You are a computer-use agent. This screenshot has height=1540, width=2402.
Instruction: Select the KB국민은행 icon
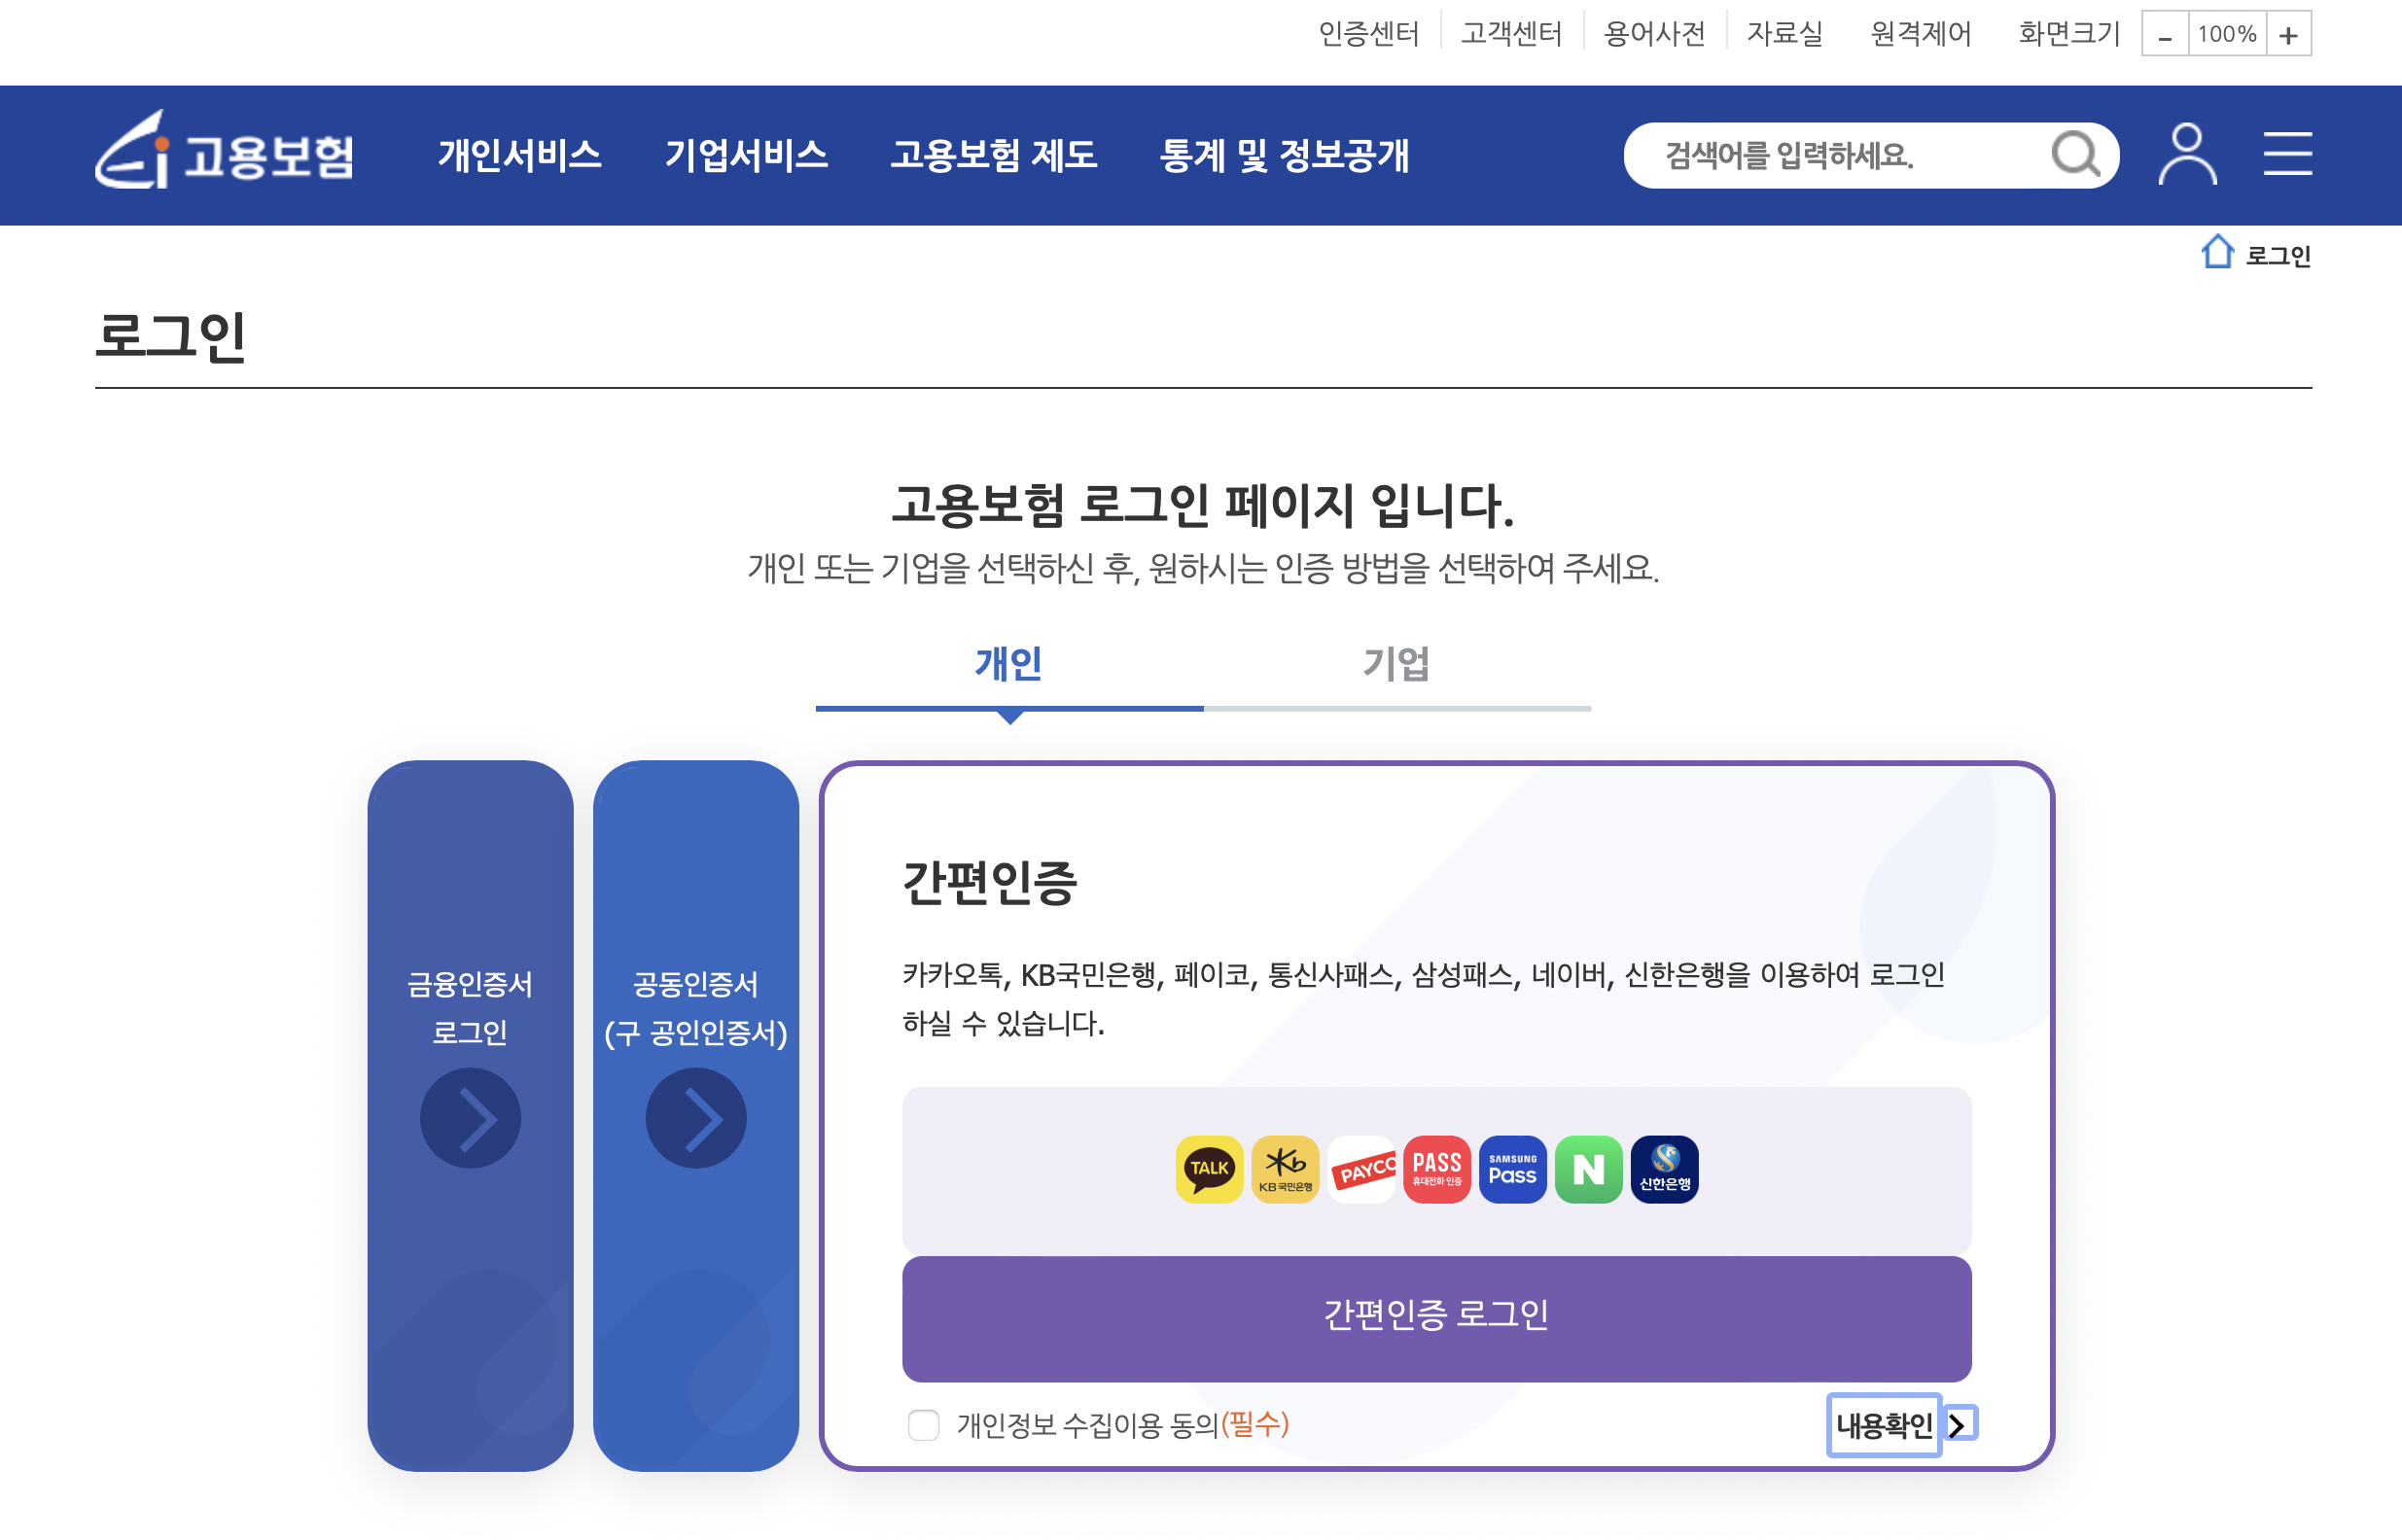click(1285, 1169)
